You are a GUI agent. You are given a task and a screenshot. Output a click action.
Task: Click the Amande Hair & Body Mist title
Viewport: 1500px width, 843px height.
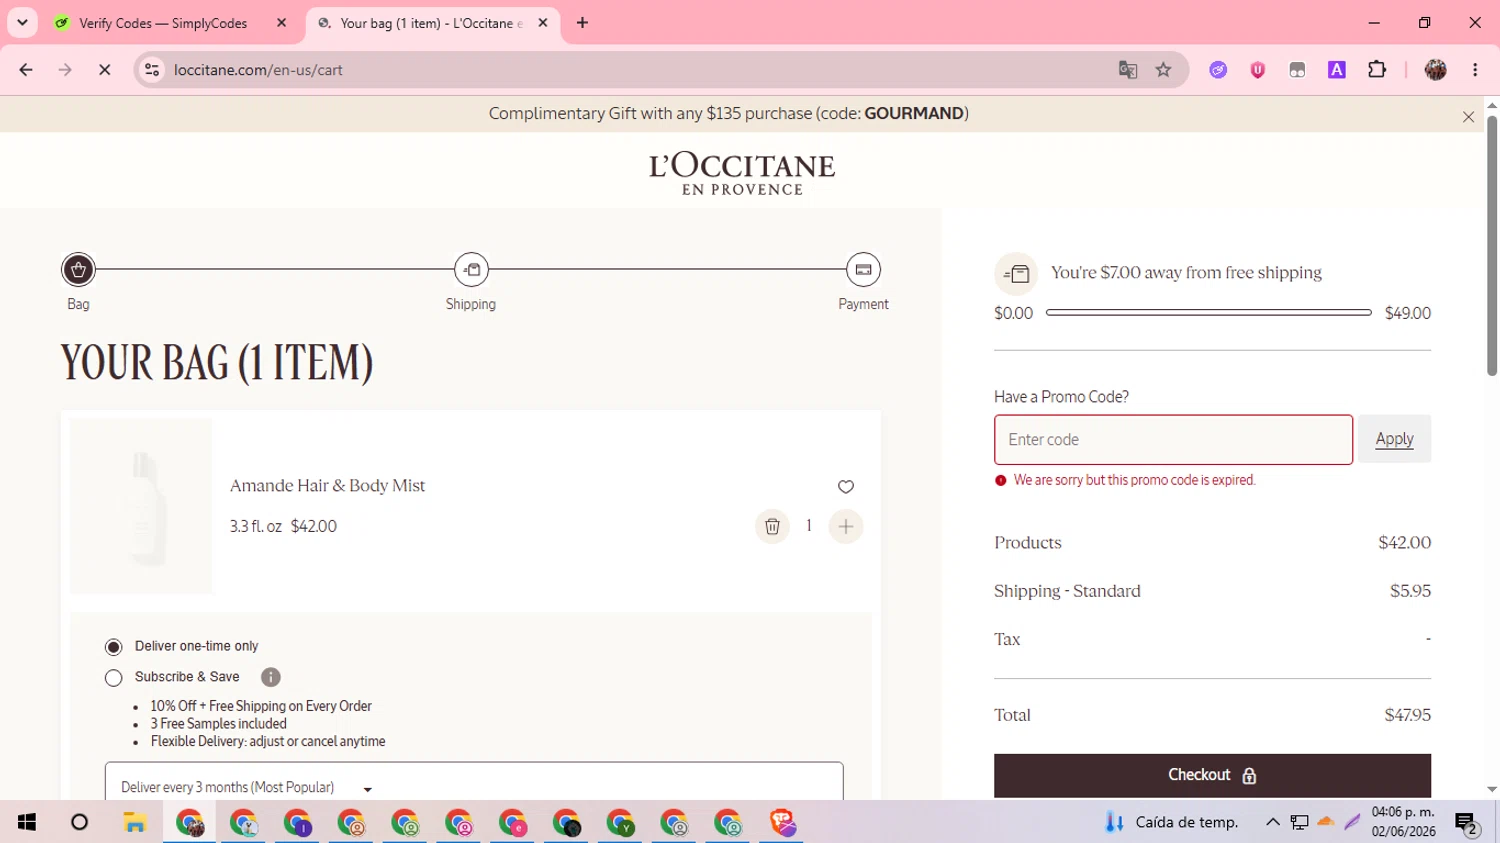[x=328, y=486]
